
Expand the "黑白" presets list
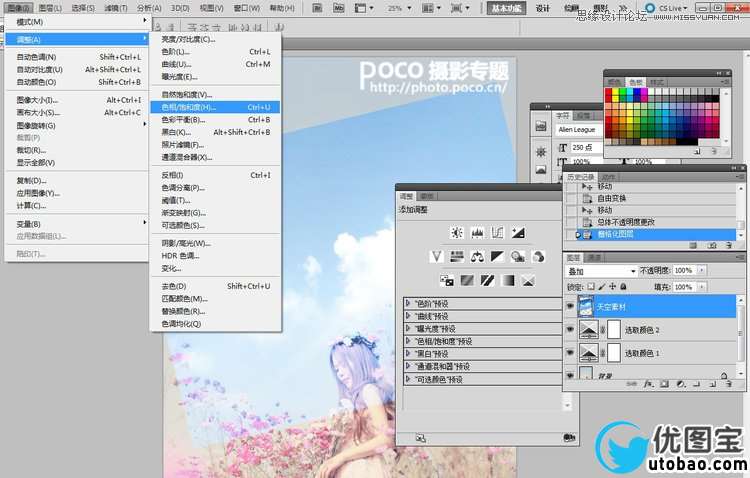click(x=408, y=354)
